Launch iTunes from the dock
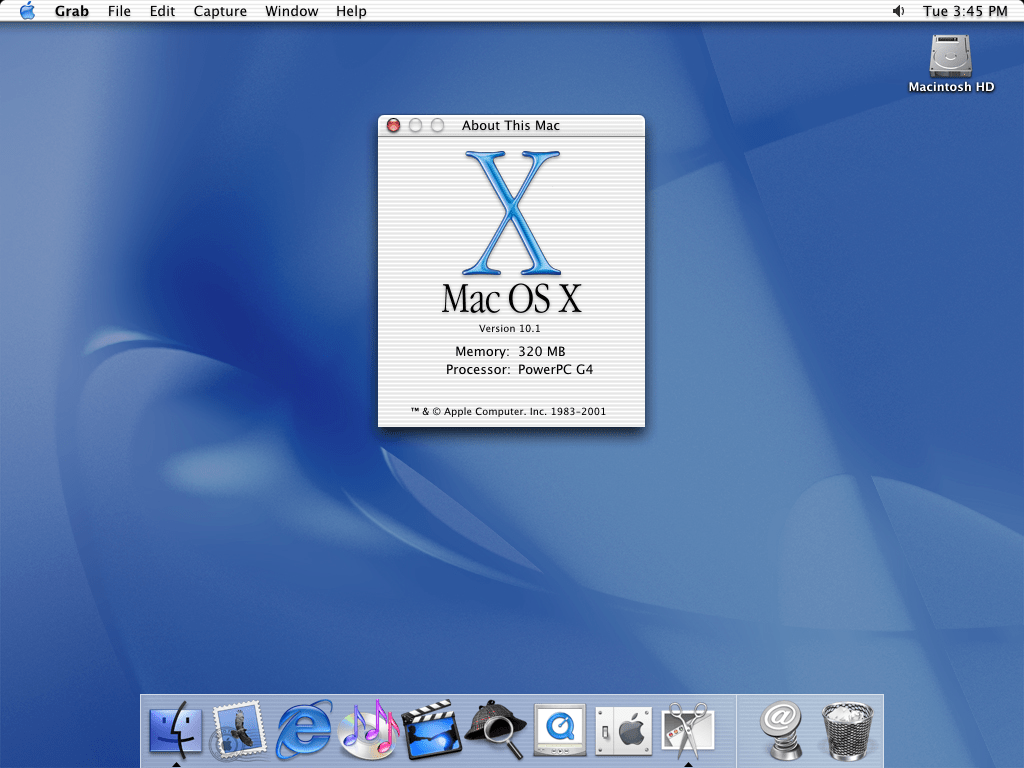The width and height of the screenshot is (1024, 768). pyautogui.click(x=369, y=732)
